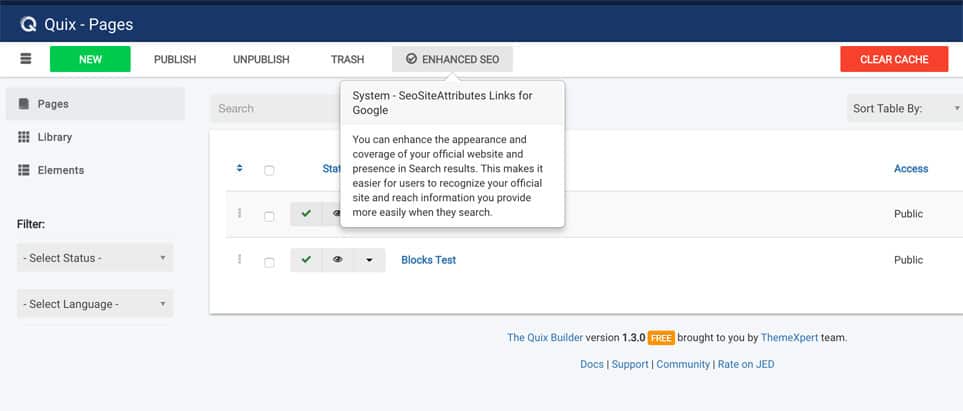The image size is (963, 411).
Task: Click the table sort order arrows icon
Action: (240, 168)
